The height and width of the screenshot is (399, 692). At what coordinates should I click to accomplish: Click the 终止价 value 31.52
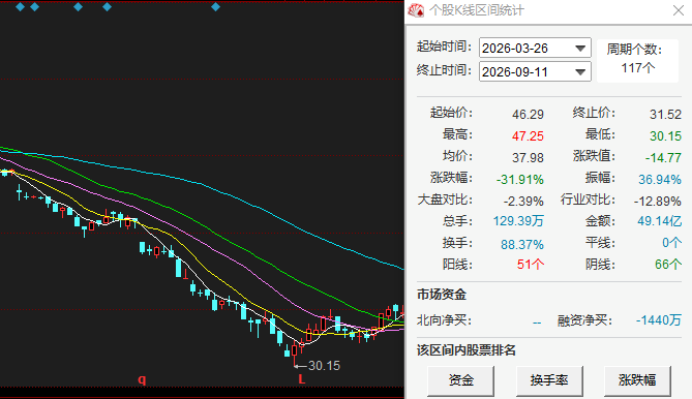[666, 114]
